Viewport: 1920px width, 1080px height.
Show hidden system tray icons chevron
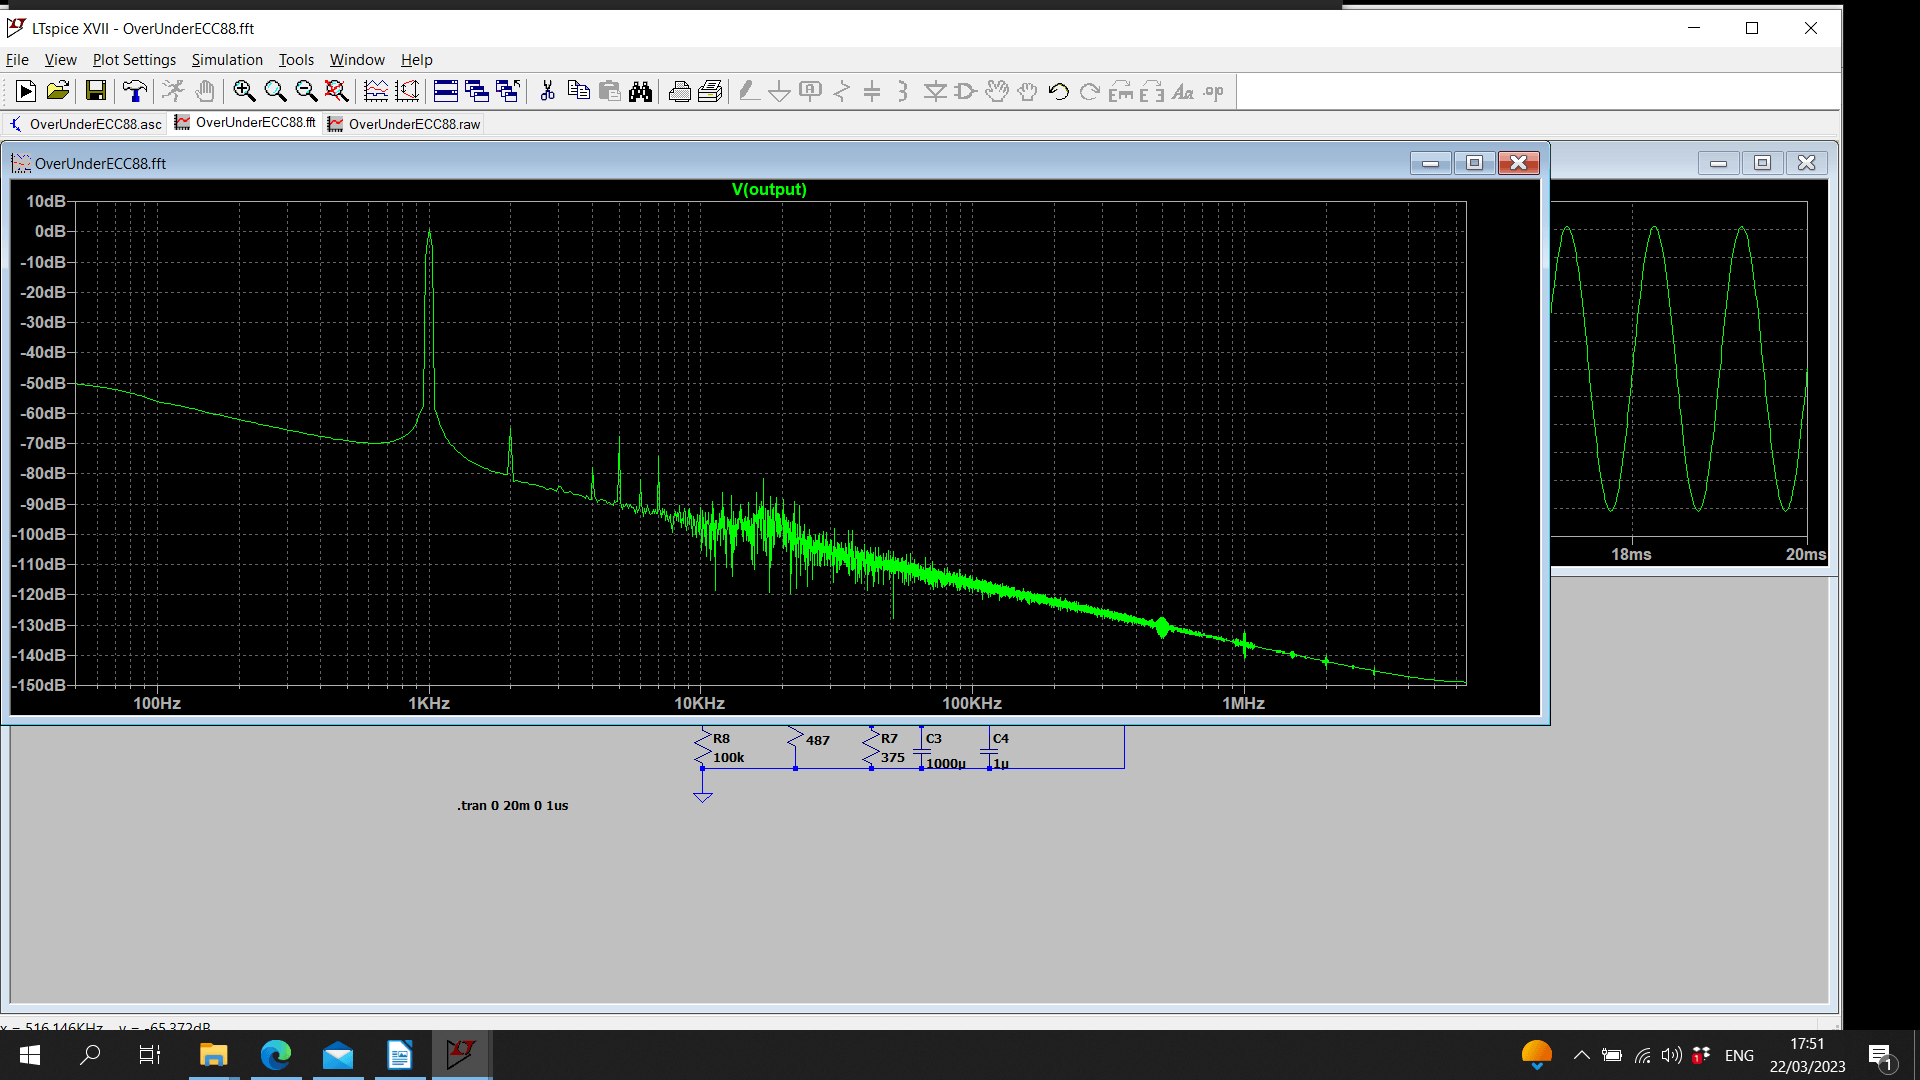(1581, 1055)
